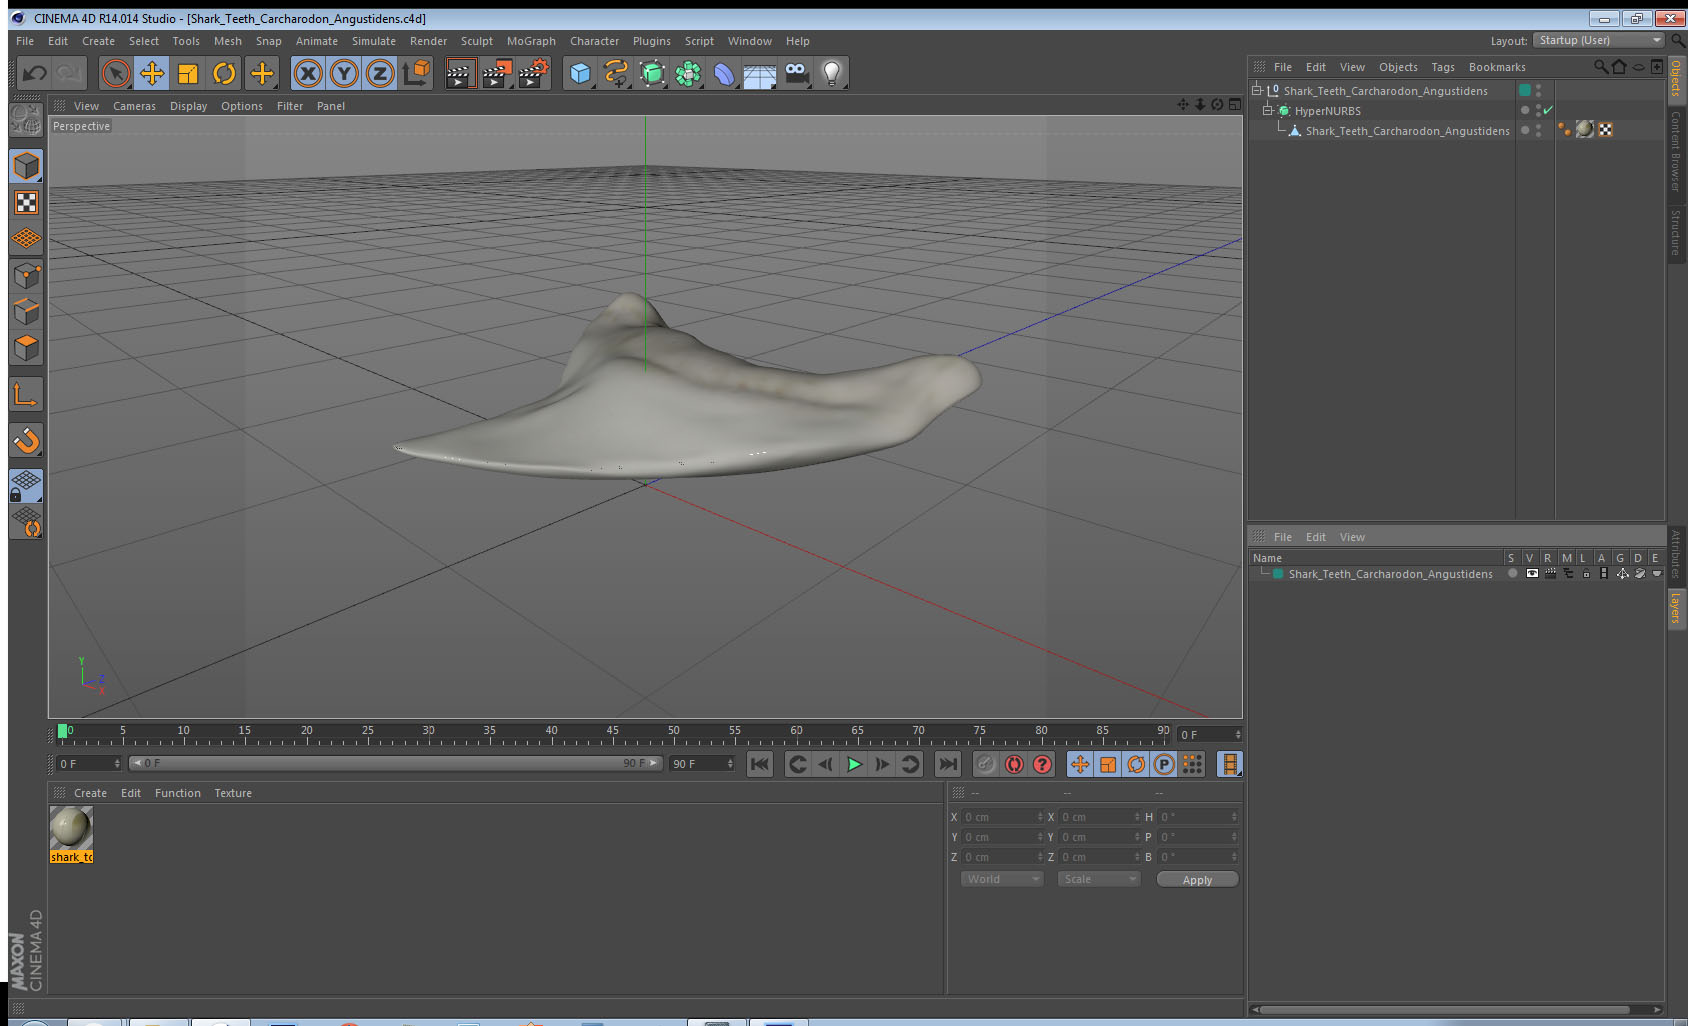
Task: Click timeline ruler at frame 45
Action: 612,733
